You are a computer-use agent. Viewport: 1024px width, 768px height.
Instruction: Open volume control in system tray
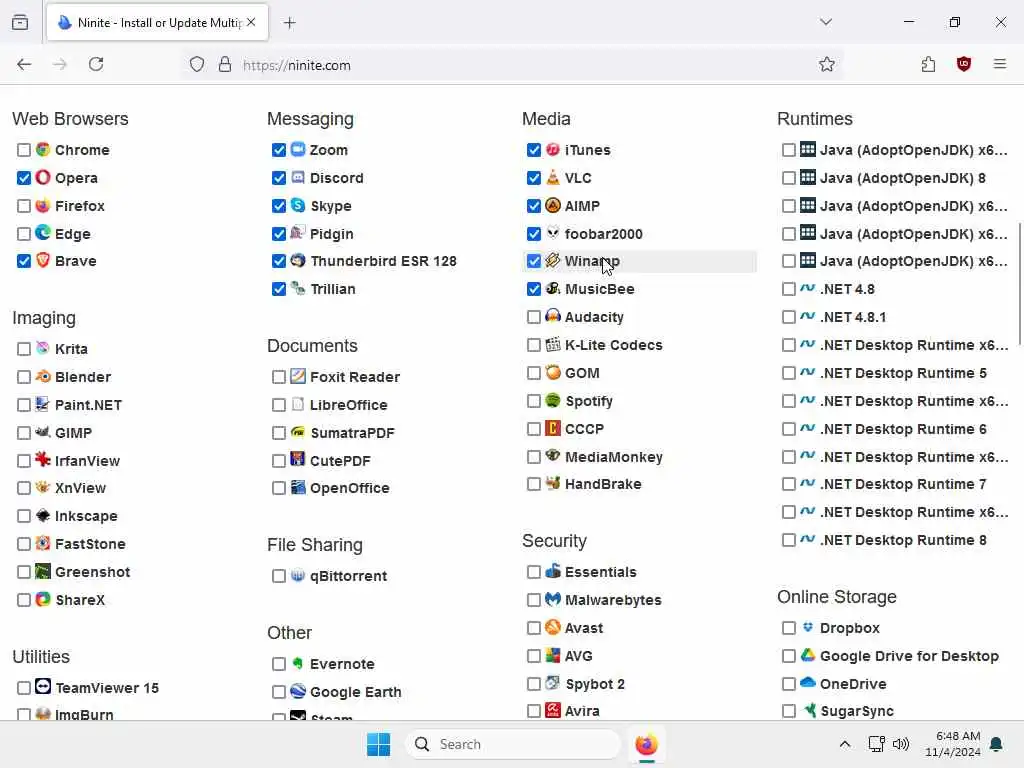coord(901,744)
